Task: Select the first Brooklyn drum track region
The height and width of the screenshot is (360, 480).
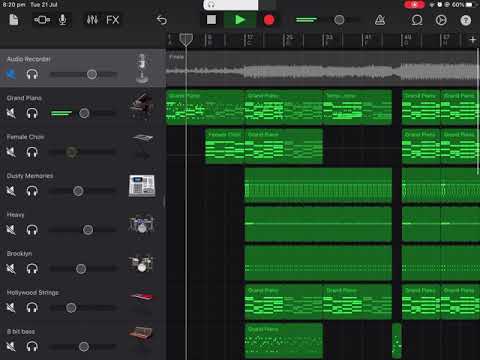Action: pos(318,263)
